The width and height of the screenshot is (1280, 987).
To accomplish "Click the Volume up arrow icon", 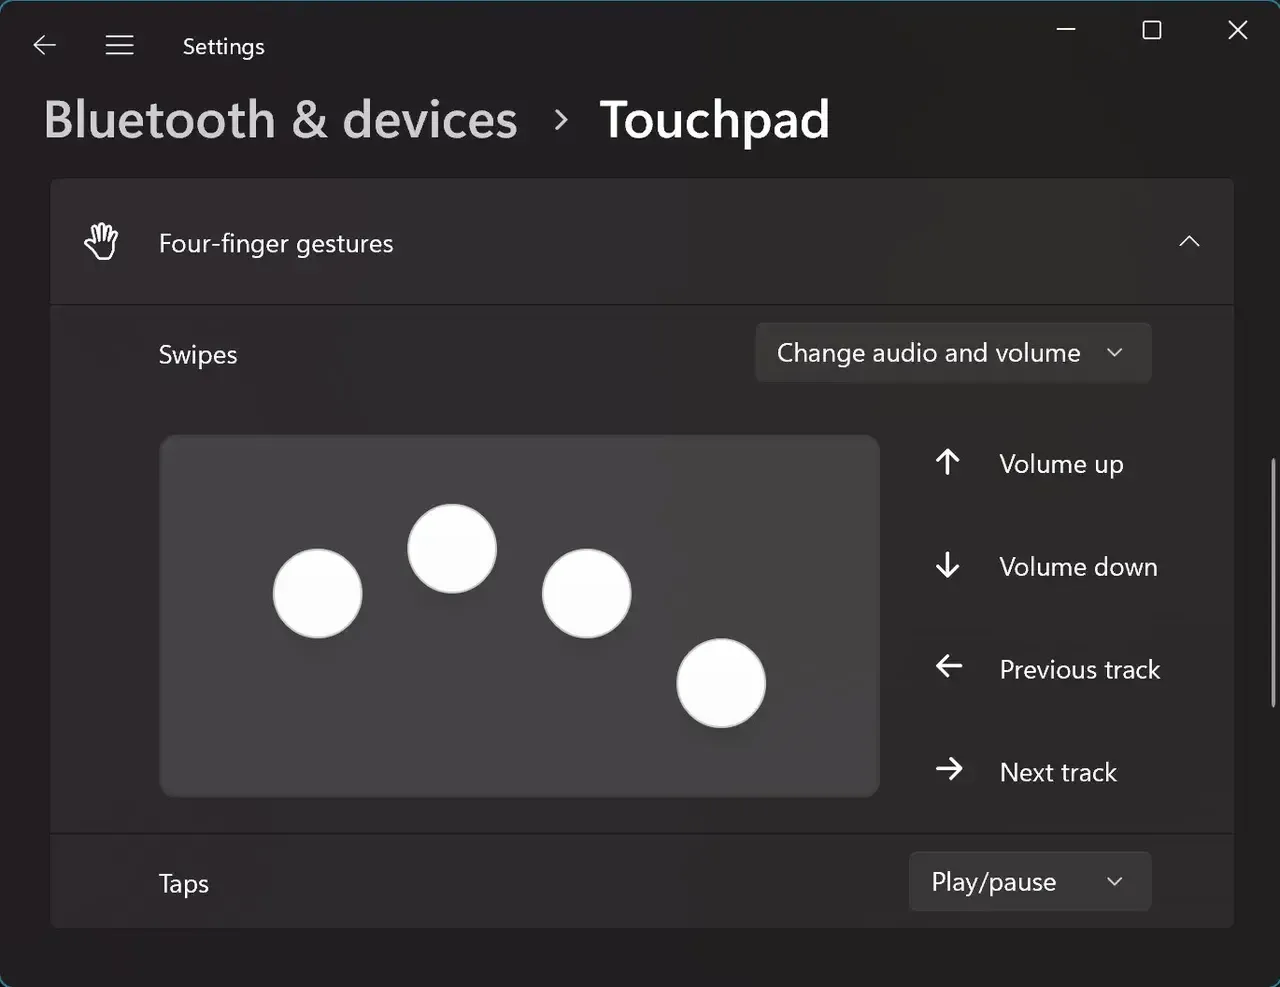I will click(x=947, y=462).
